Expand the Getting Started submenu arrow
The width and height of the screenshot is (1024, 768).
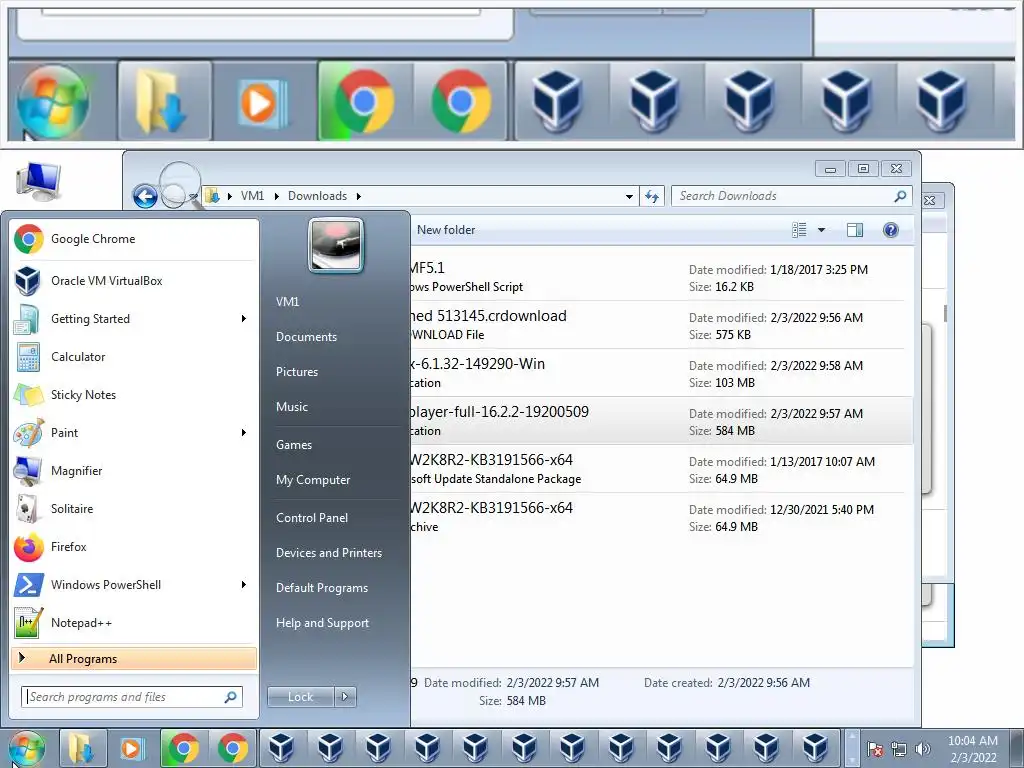[x=244, y=319]
